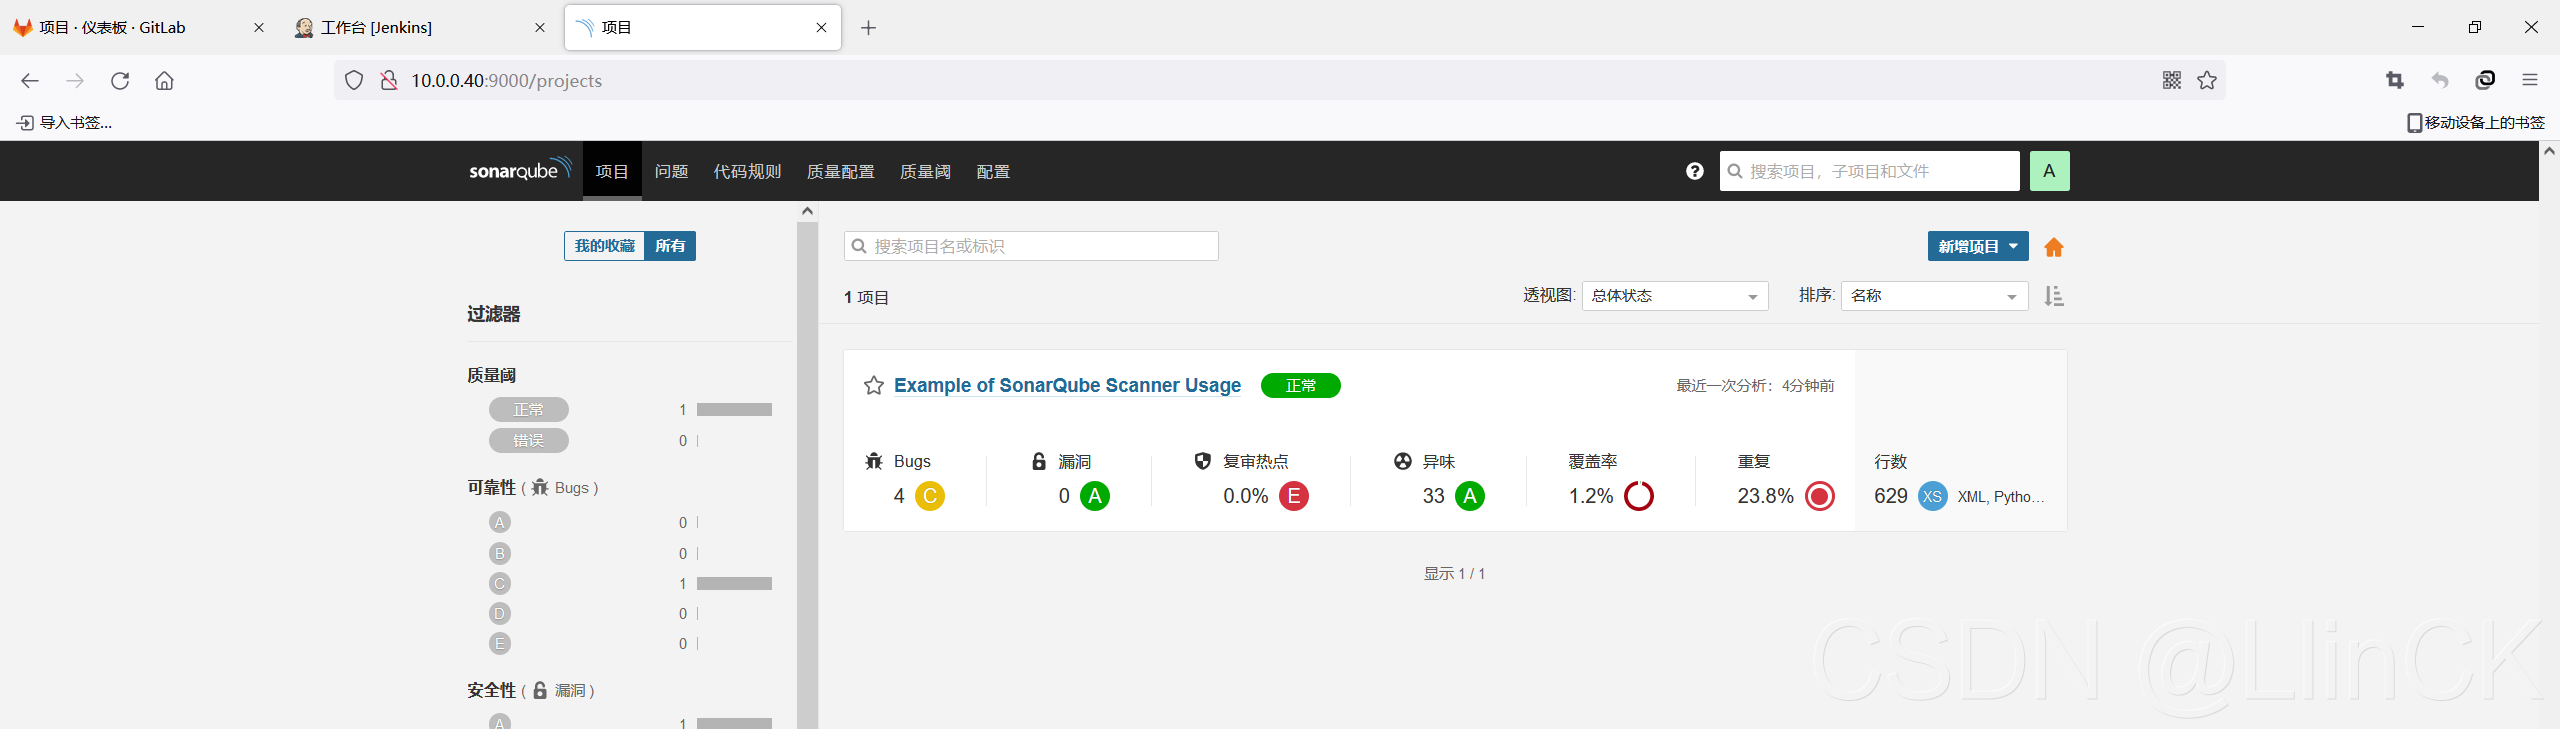Open the 项目 navigation tab
This screenshot has height=729, width=2560.
pyautogui.click(x=612, y=171)
